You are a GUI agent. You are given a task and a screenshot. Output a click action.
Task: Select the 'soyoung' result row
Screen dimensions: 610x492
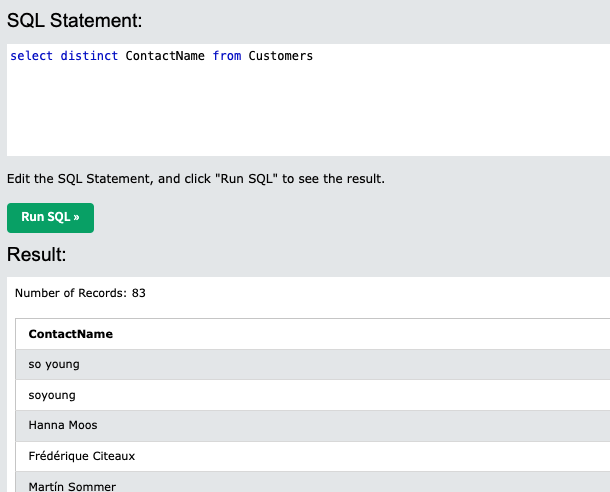(313, 395)
